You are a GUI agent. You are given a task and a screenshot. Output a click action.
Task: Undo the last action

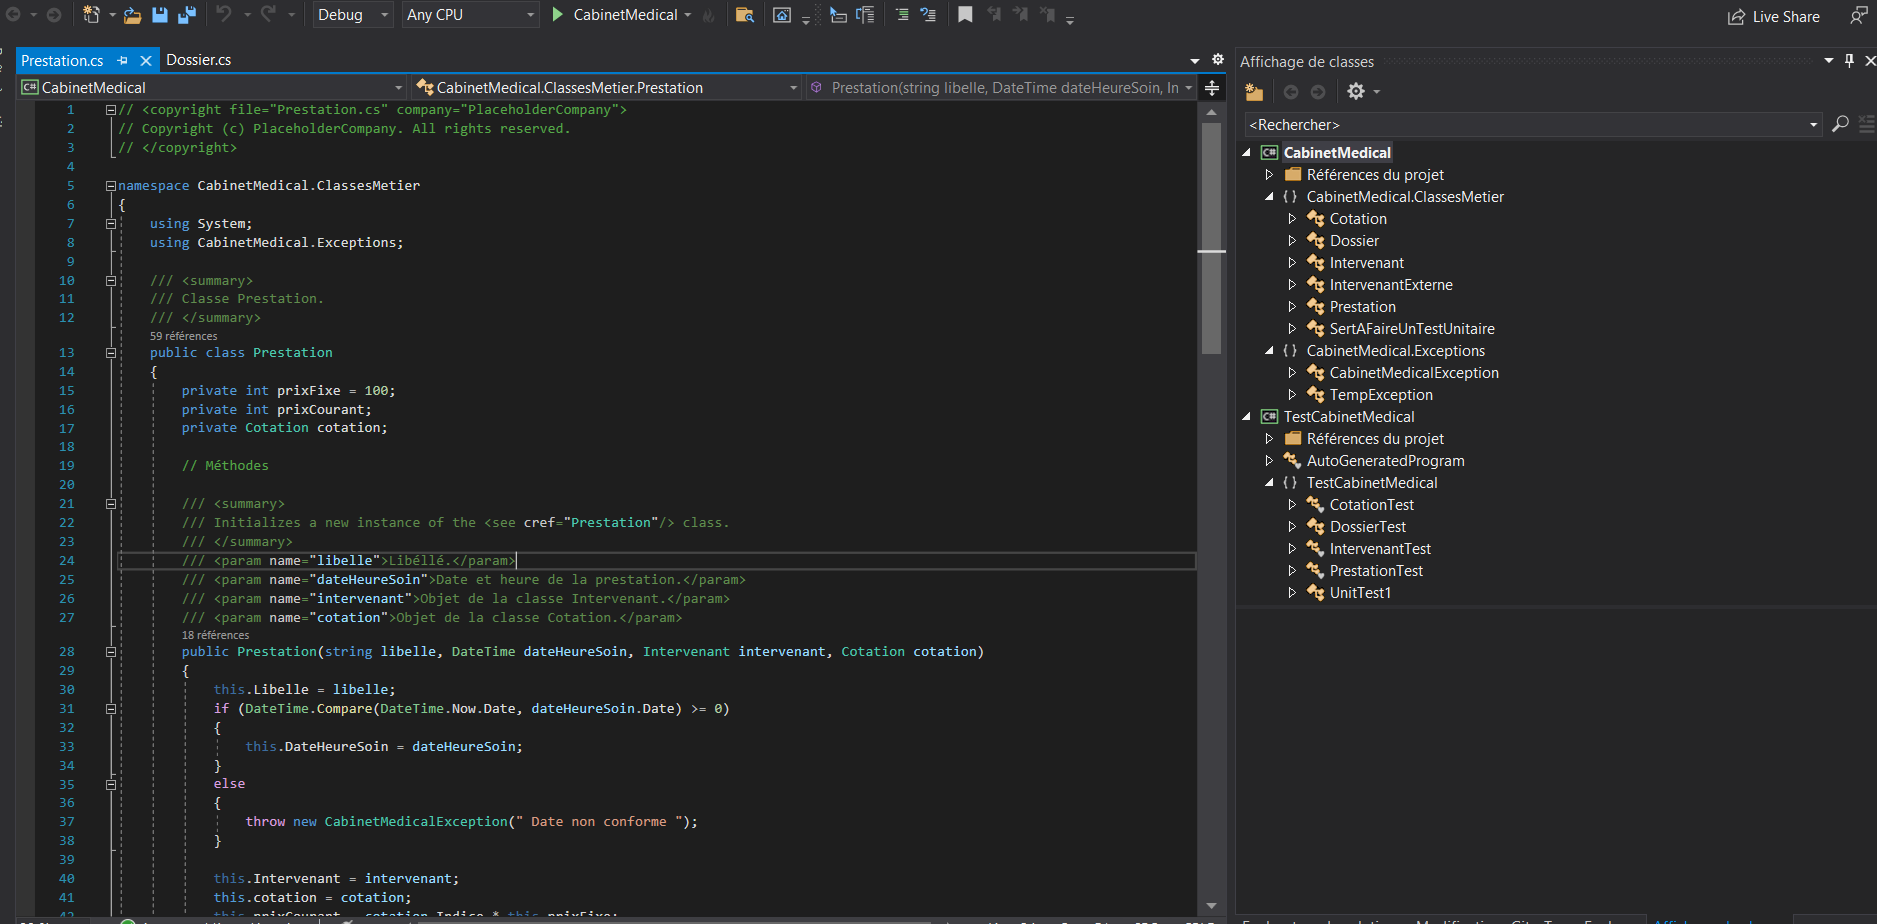point(224,14)
